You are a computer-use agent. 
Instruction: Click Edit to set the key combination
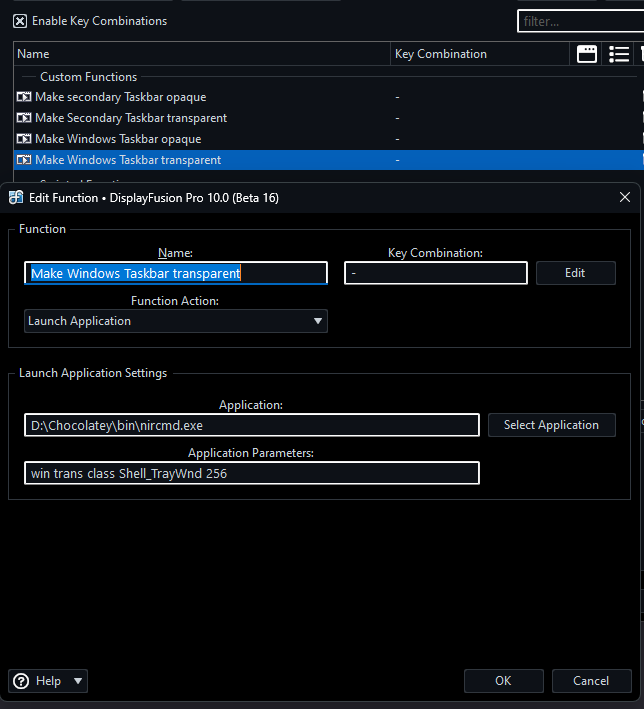point(575,273)
